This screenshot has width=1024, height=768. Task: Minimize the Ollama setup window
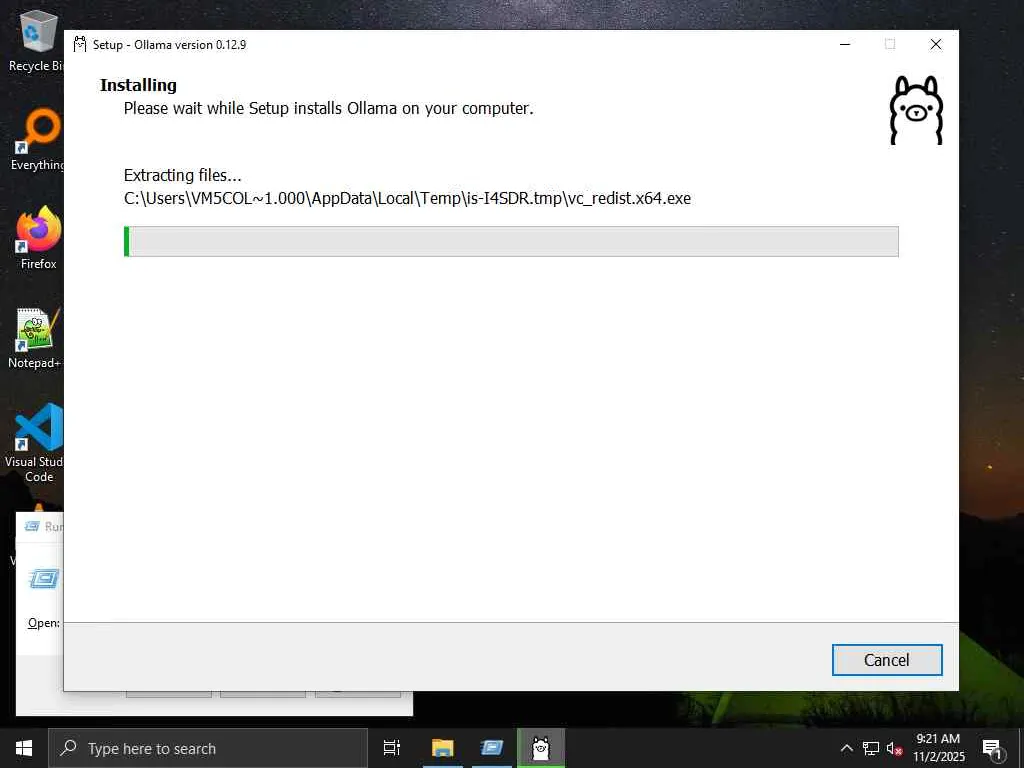(x=845, y=44)
